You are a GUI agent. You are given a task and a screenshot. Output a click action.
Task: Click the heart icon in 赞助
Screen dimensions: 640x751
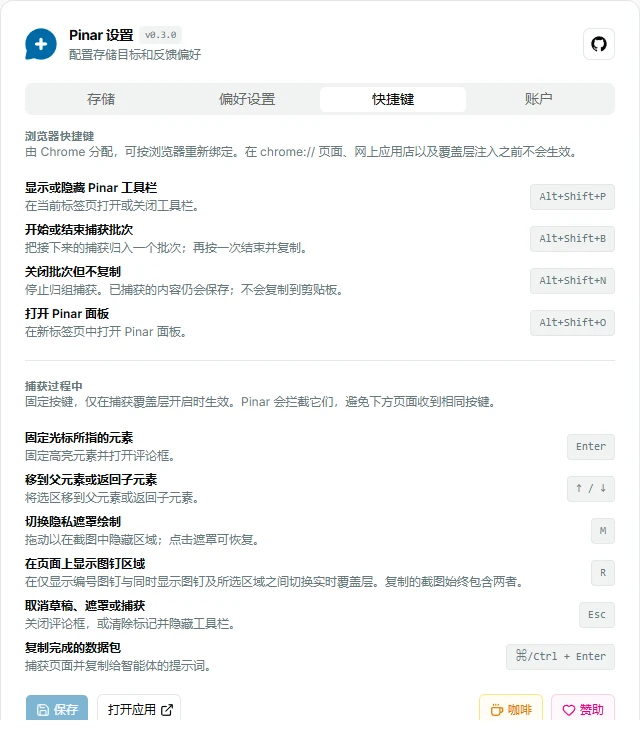click(569, 710)
